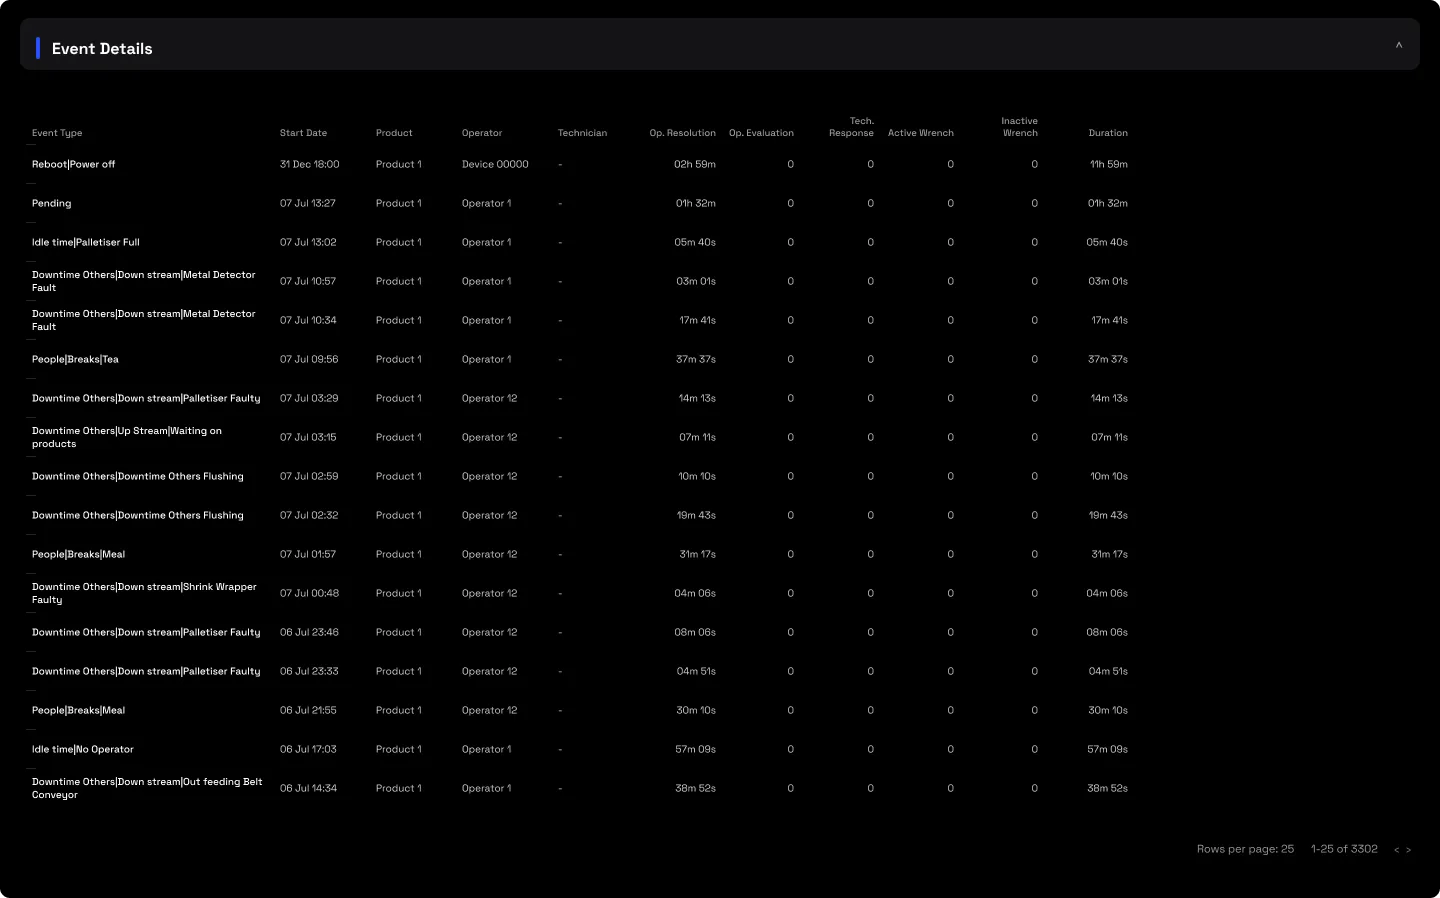Click the 37m 37s duration value

(x=1108, y=359)
